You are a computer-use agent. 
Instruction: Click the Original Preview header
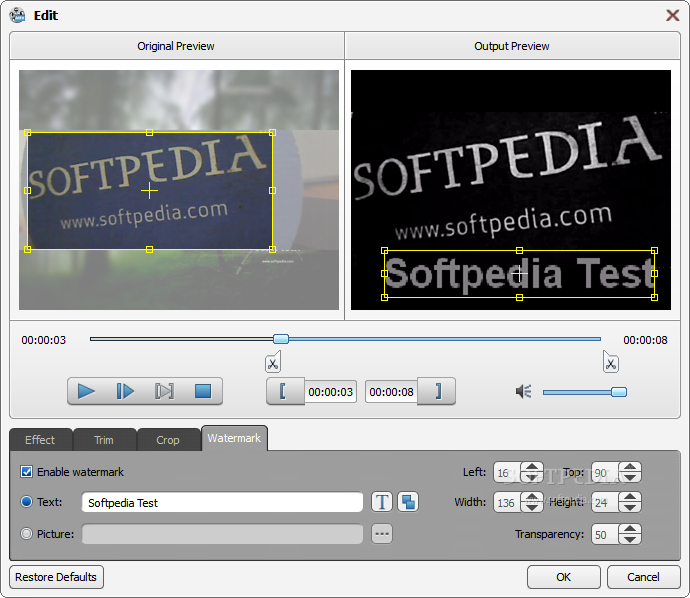[x=176, y=46]
